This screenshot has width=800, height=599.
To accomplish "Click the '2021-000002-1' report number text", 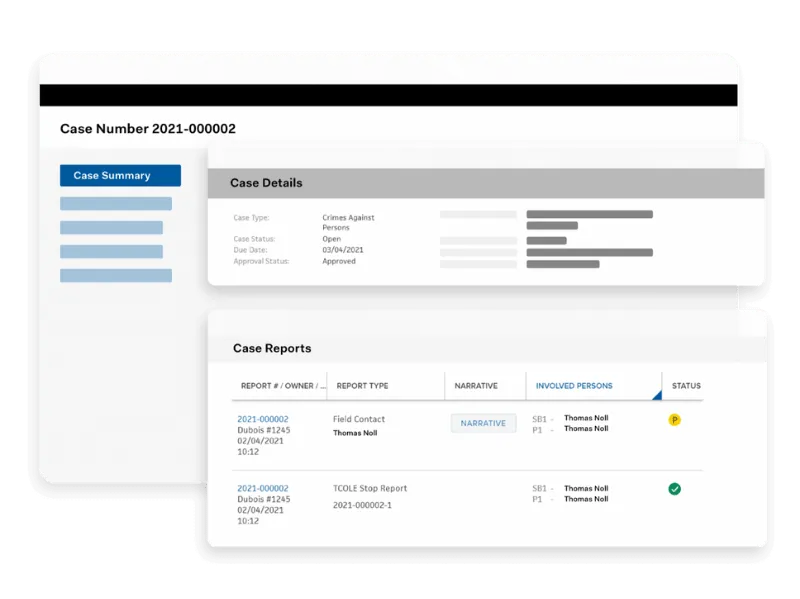I will (x=362, y=505).
